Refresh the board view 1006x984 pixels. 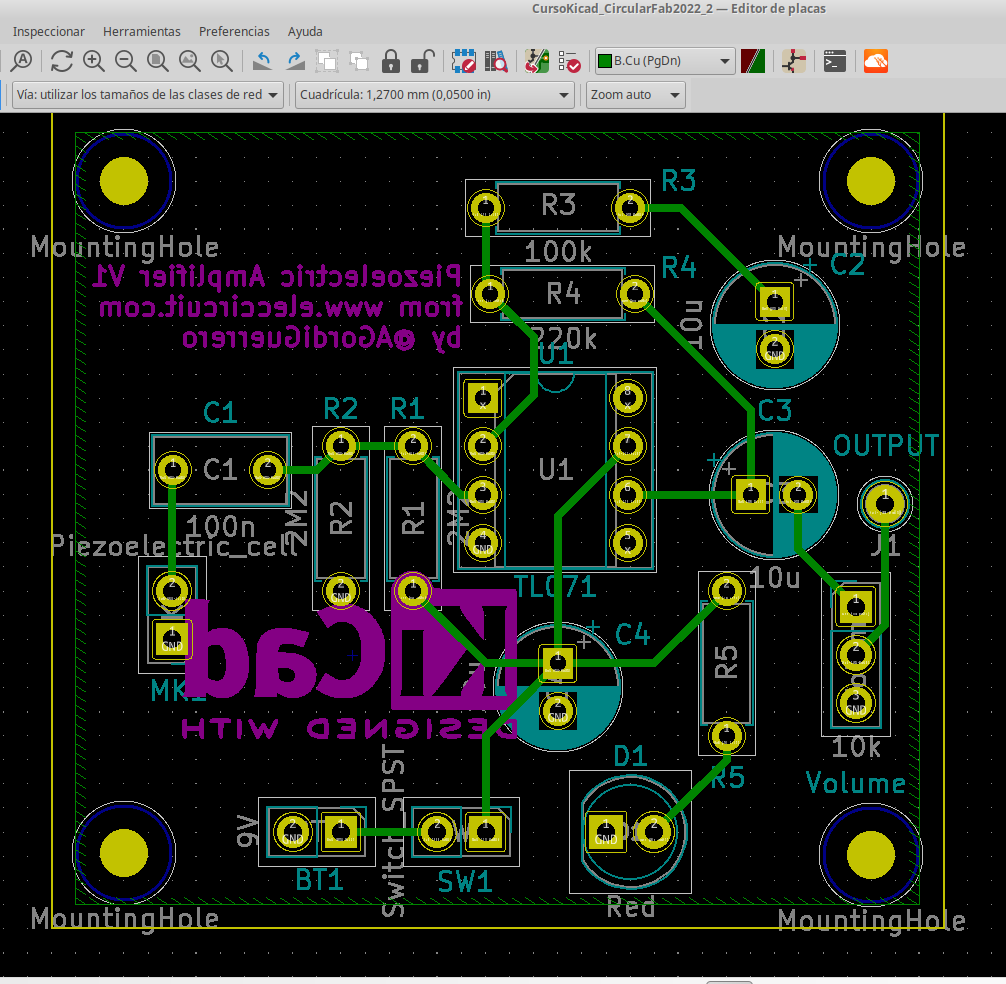62,61
